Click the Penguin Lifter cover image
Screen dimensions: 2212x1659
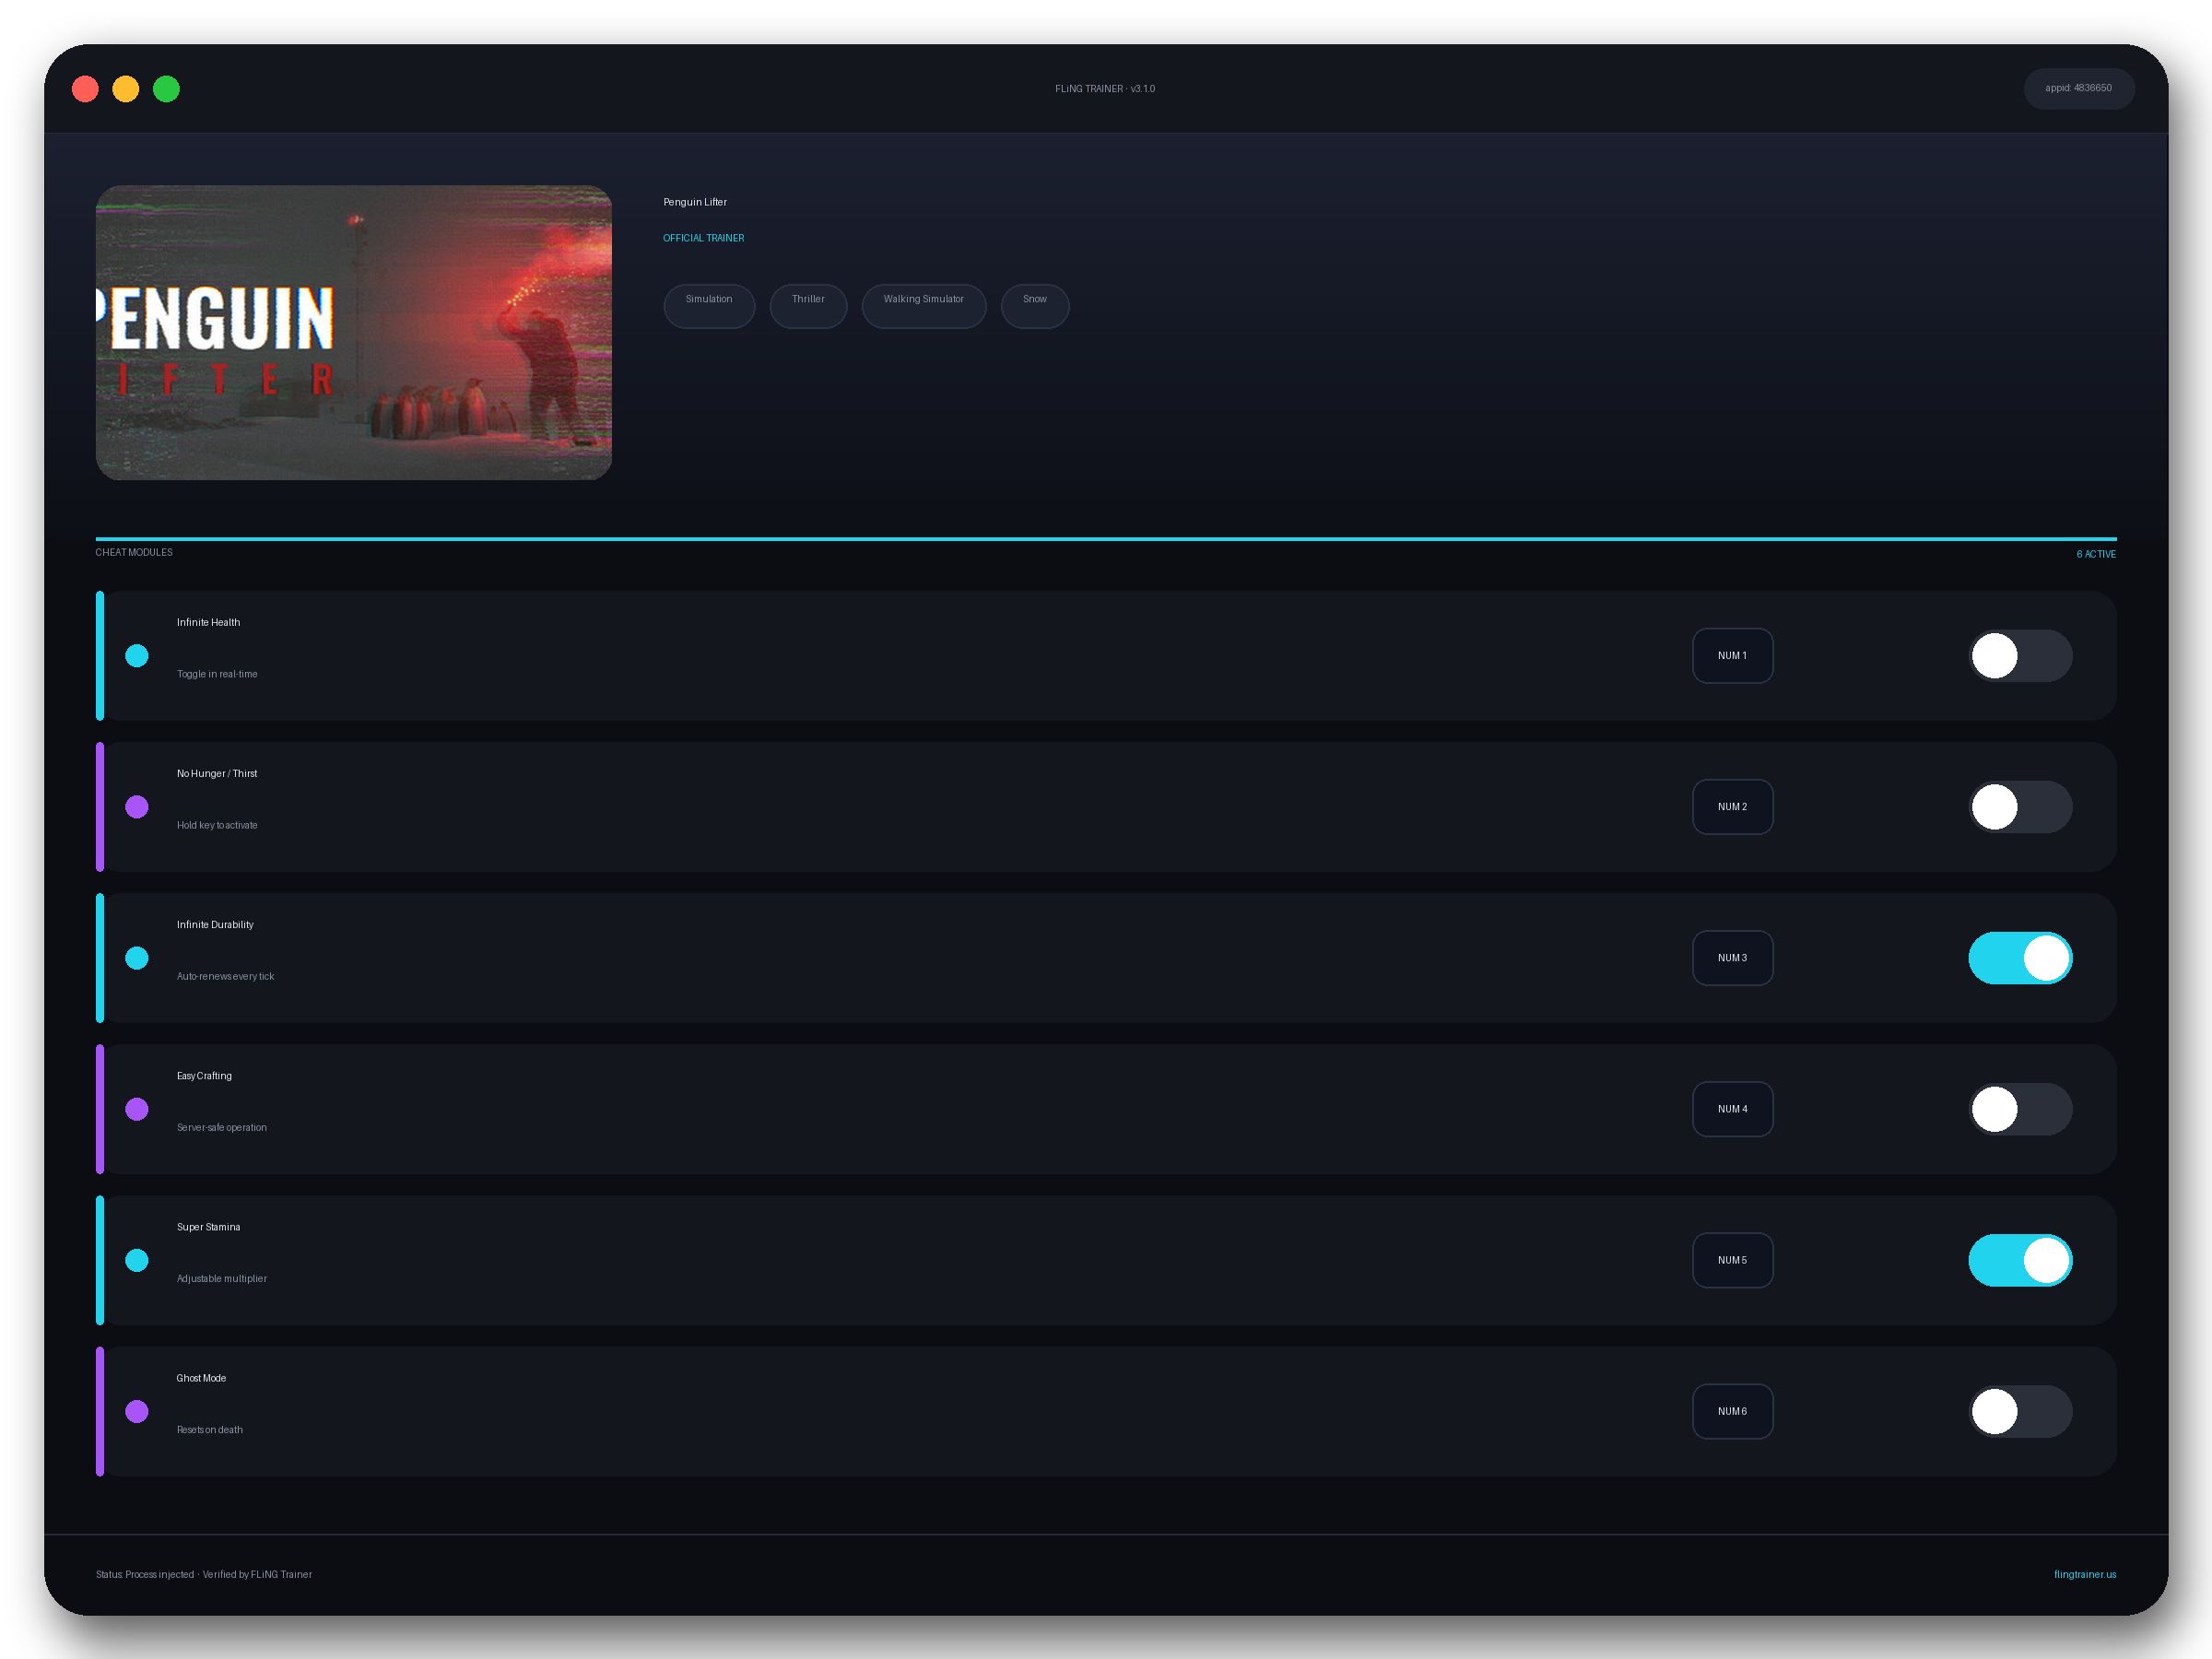pyautogui.click(x=354, y=332)
